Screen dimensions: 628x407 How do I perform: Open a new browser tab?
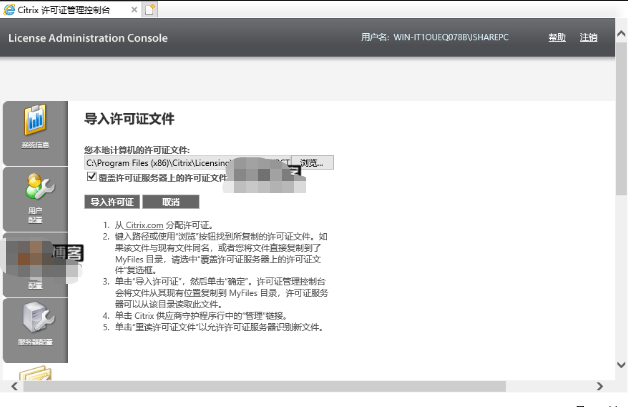click(x=149, y=10)
